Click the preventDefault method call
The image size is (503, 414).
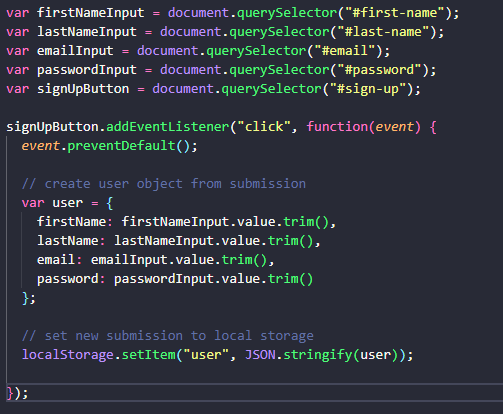(122, 146)
